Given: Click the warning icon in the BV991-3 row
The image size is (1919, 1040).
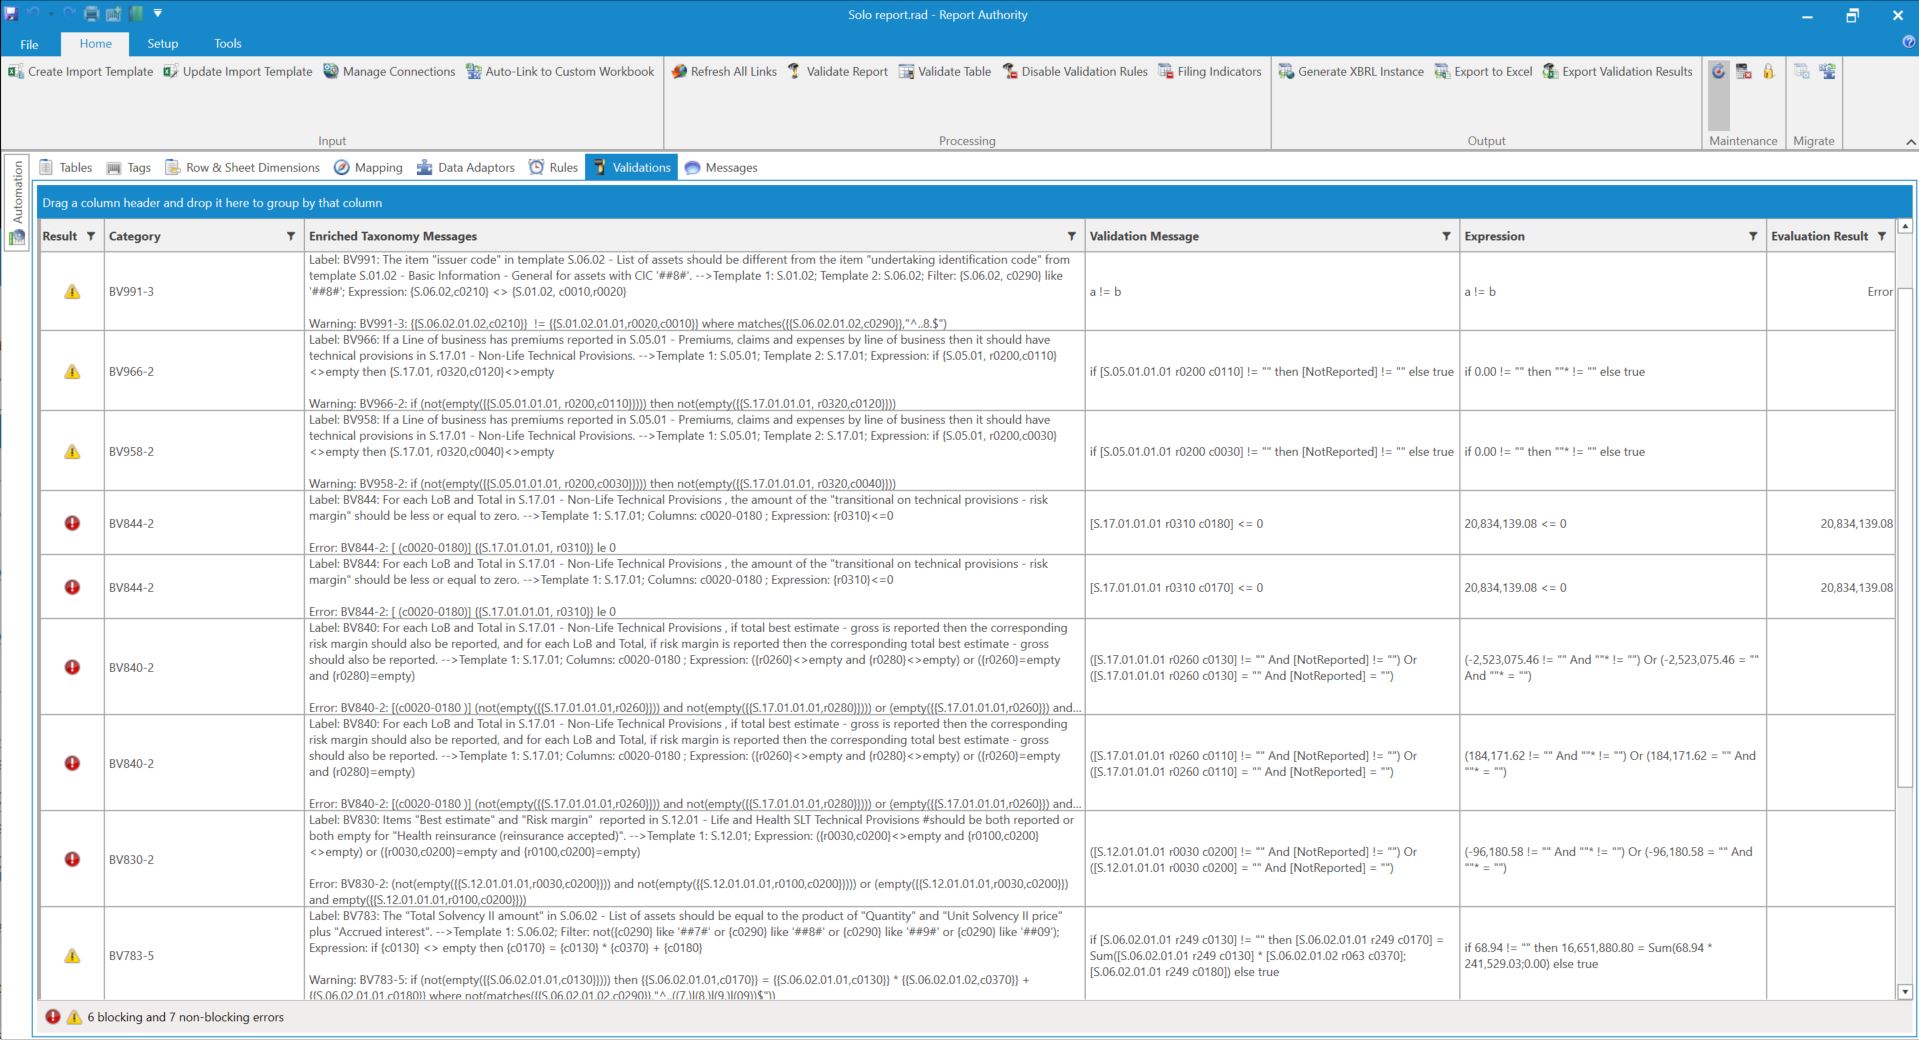Looking at the screenshot, I should pyautogui.click(x=72, y=292).
